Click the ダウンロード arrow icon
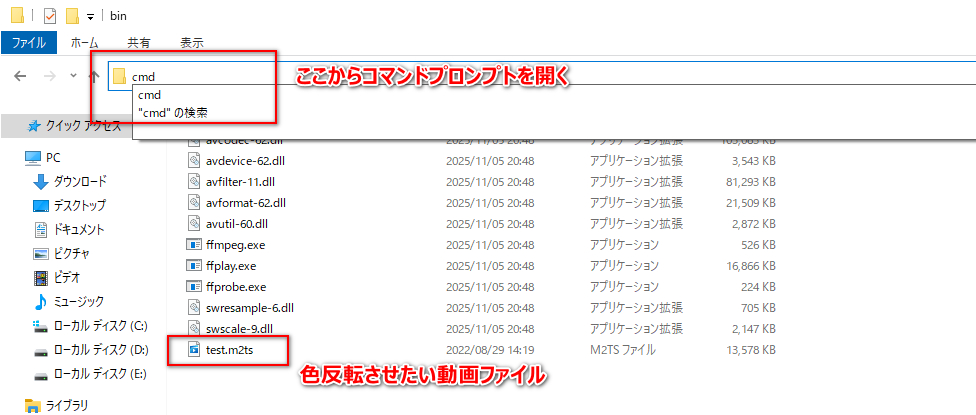976x415 pixels. pos(40,182)
